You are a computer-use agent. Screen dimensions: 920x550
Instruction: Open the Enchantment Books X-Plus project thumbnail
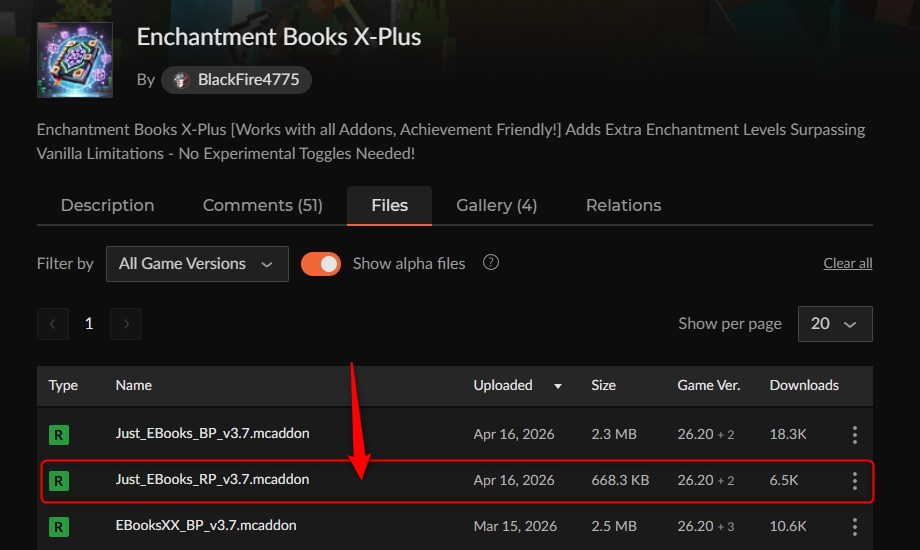(x=75, y=60)
